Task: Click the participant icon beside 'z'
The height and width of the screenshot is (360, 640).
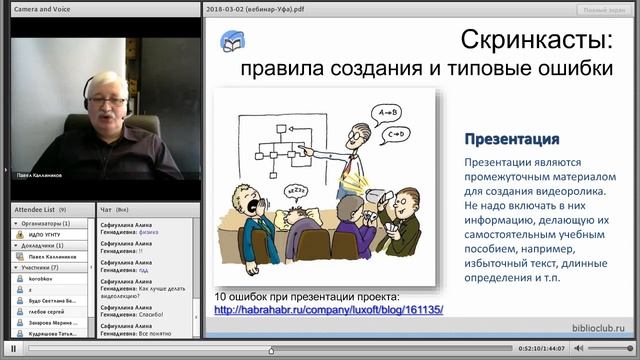Action: (x=20, y=290)
